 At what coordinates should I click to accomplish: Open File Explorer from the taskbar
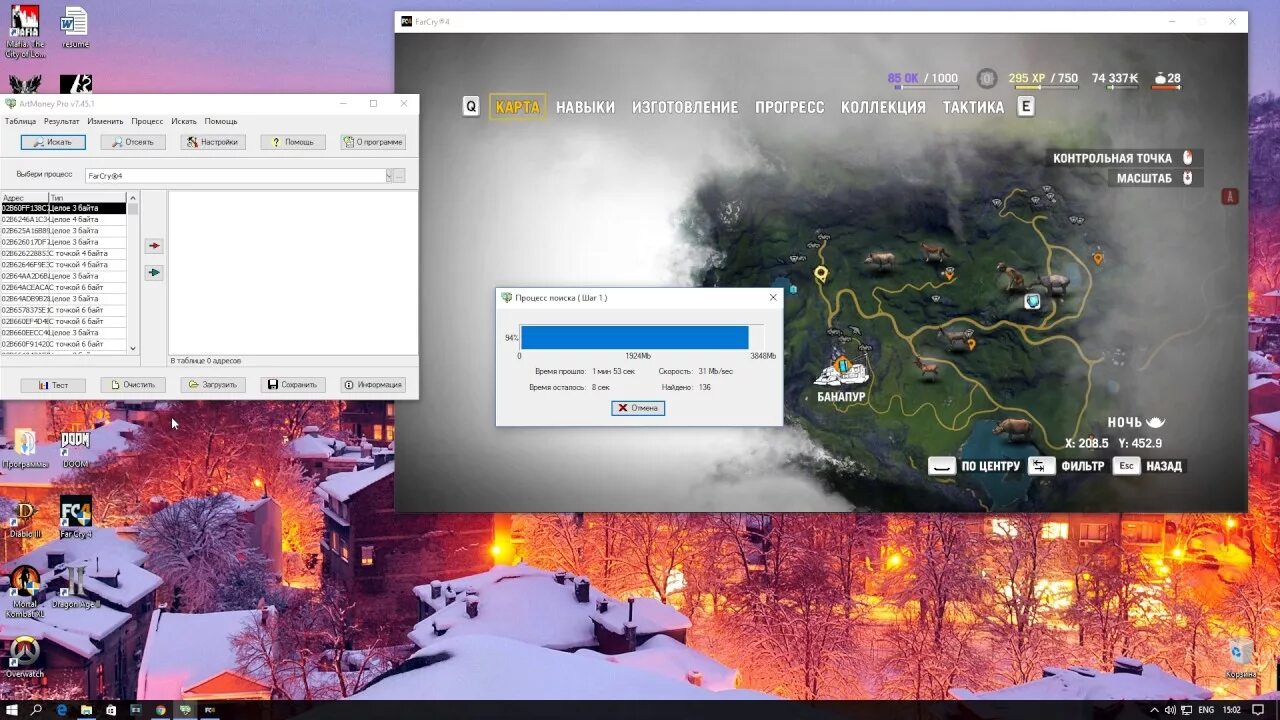point(86,710)
